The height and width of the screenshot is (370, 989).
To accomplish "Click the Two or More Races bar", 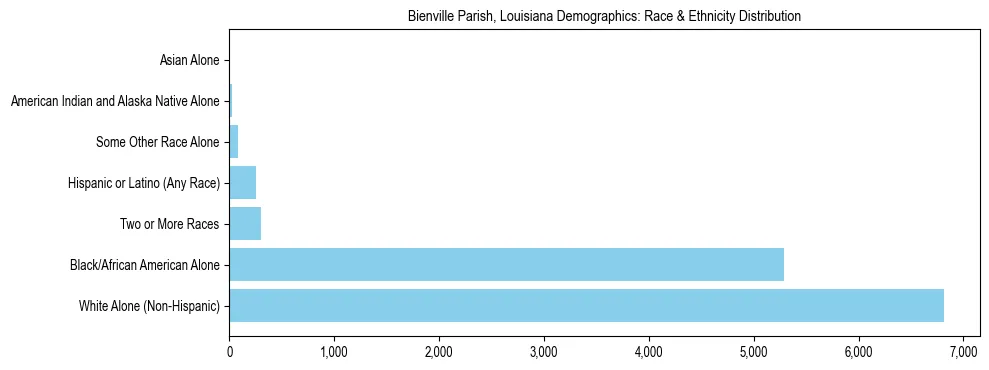I will [245, 224].
